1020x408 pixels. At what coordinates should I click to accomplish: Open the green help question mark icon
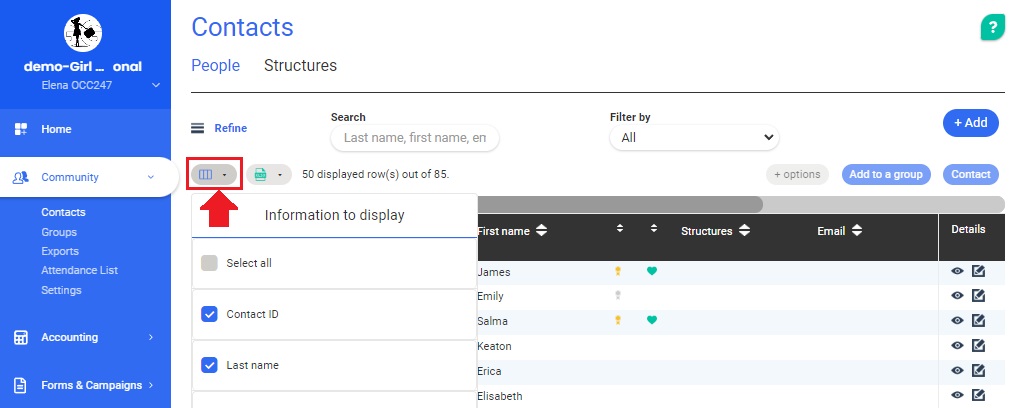pyautogui.click(x=992, y=27)
